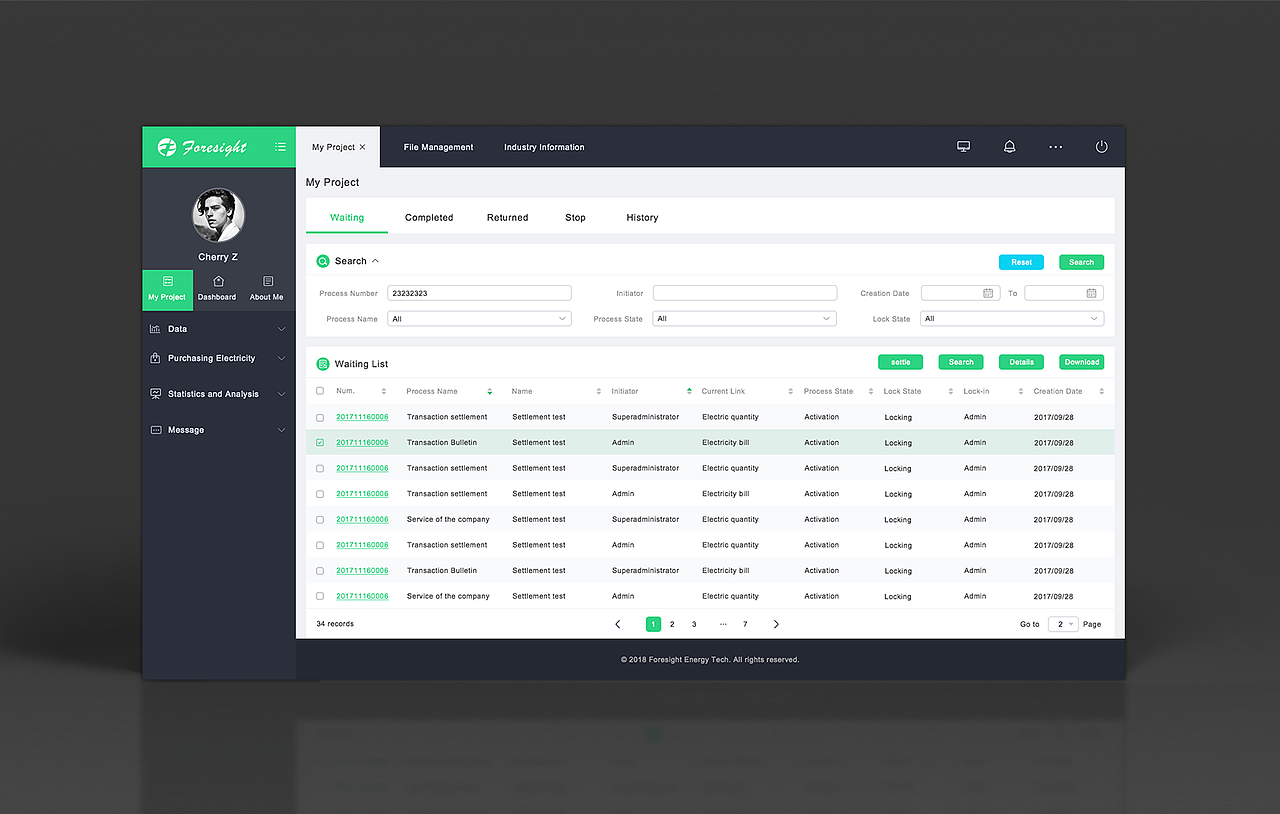The height and width of the screenshot is (814, 1280).
Task: Sort by Process Name column arrows
Action: [489, 391]
